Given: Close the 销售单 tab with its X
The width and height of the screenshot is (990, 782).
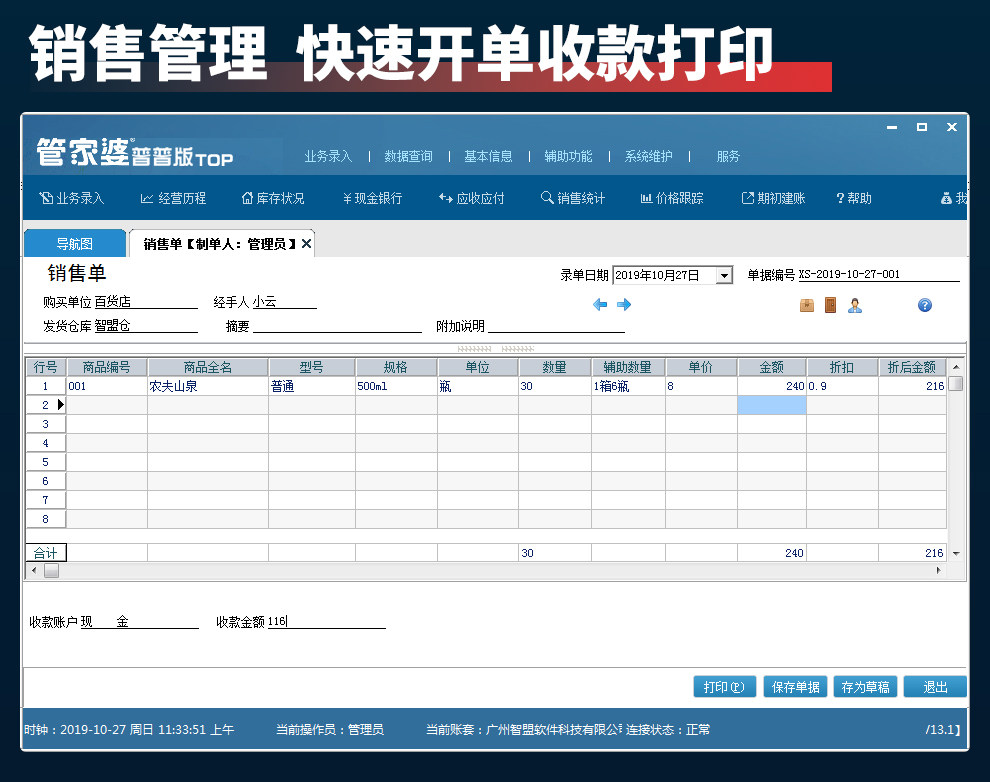Looking at the screenshot, I should (306, 244).
